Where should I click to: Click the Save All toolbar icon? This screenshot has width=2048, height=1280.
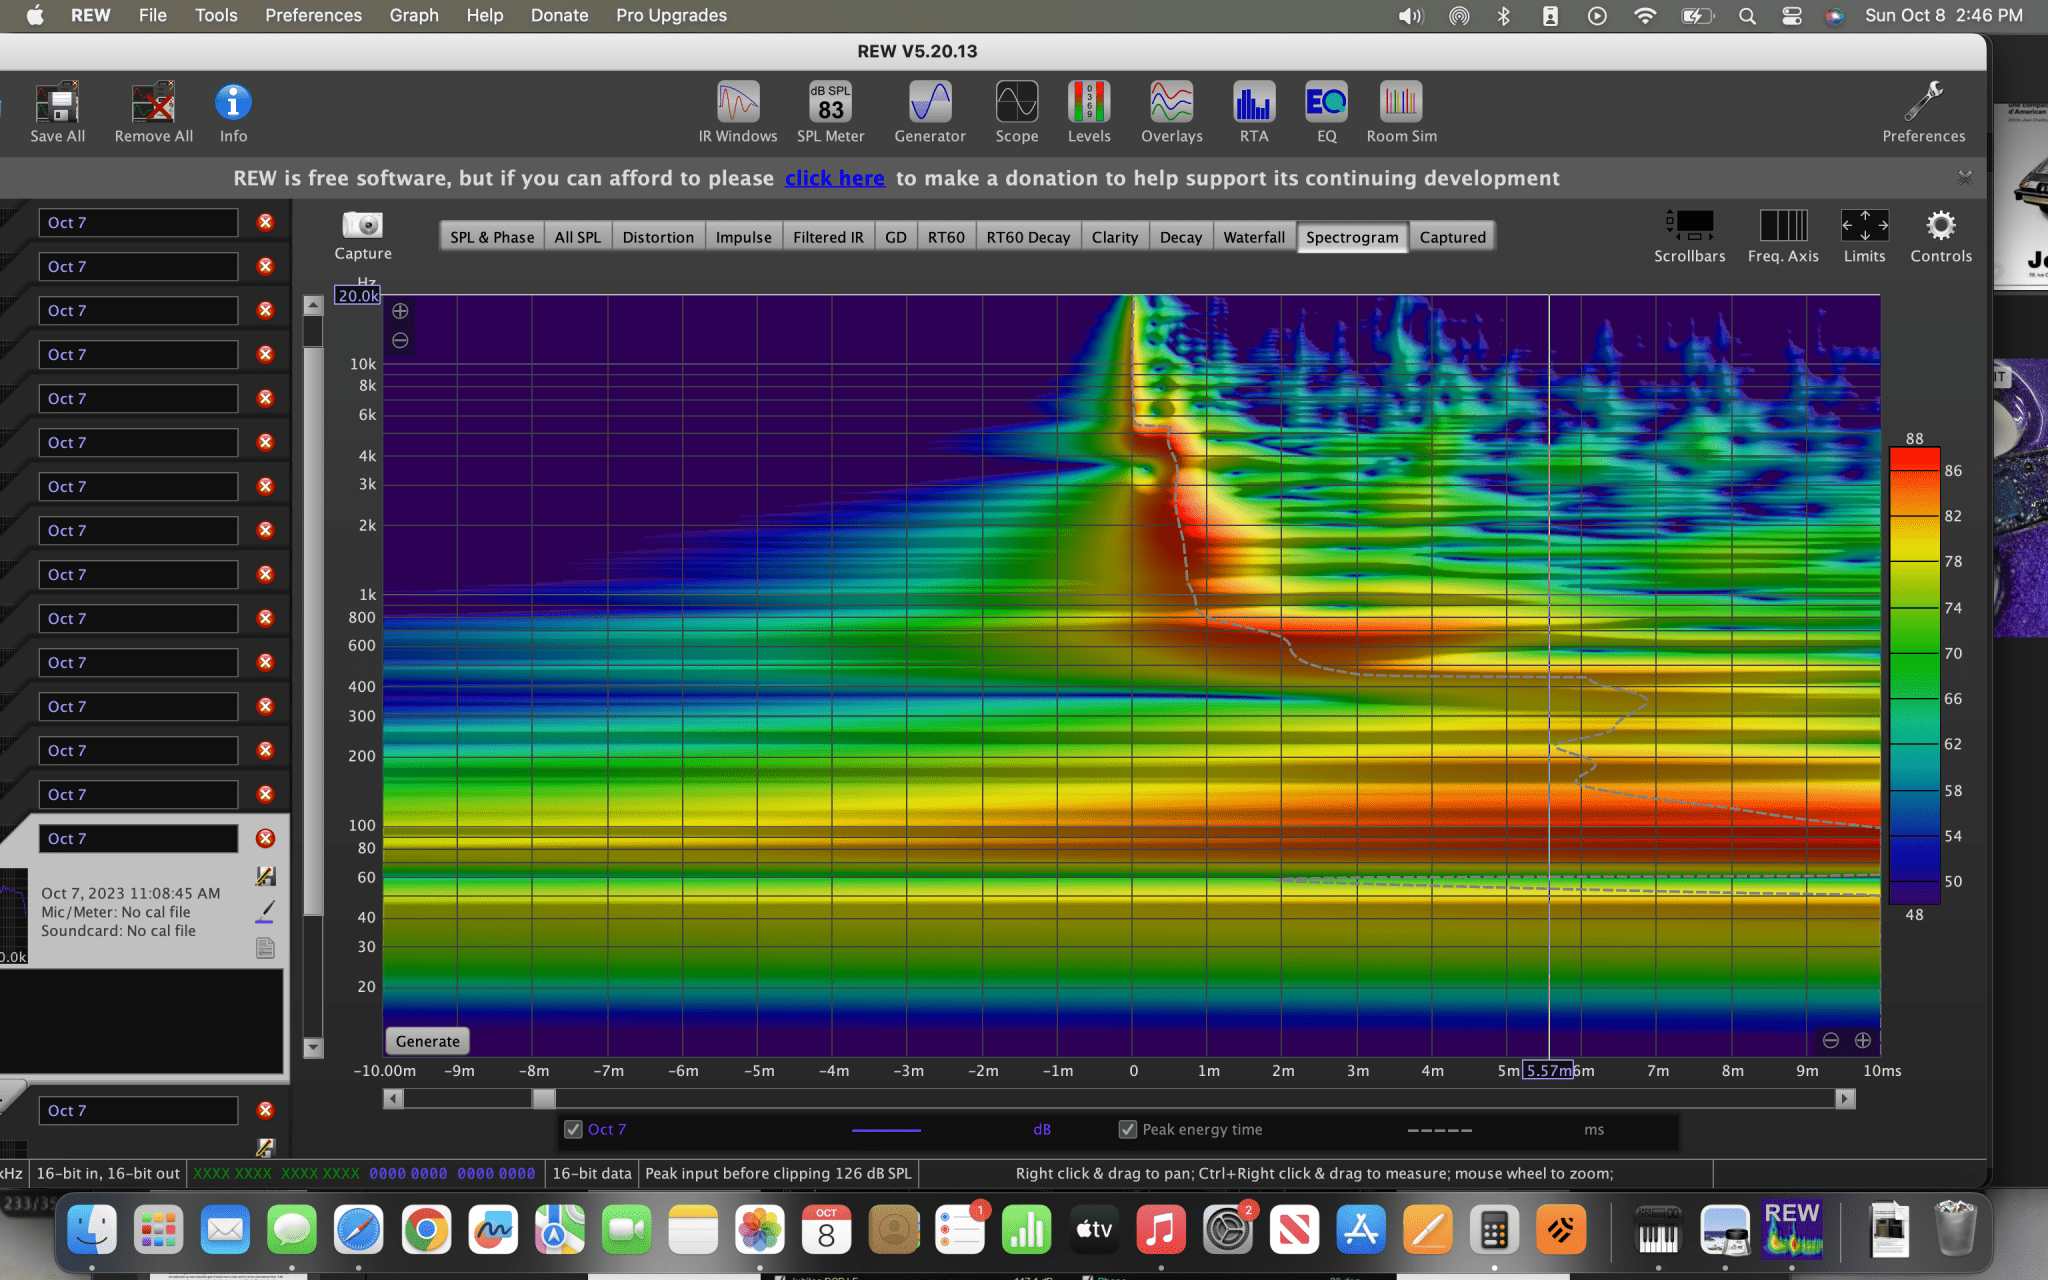[x=57, y=111]
